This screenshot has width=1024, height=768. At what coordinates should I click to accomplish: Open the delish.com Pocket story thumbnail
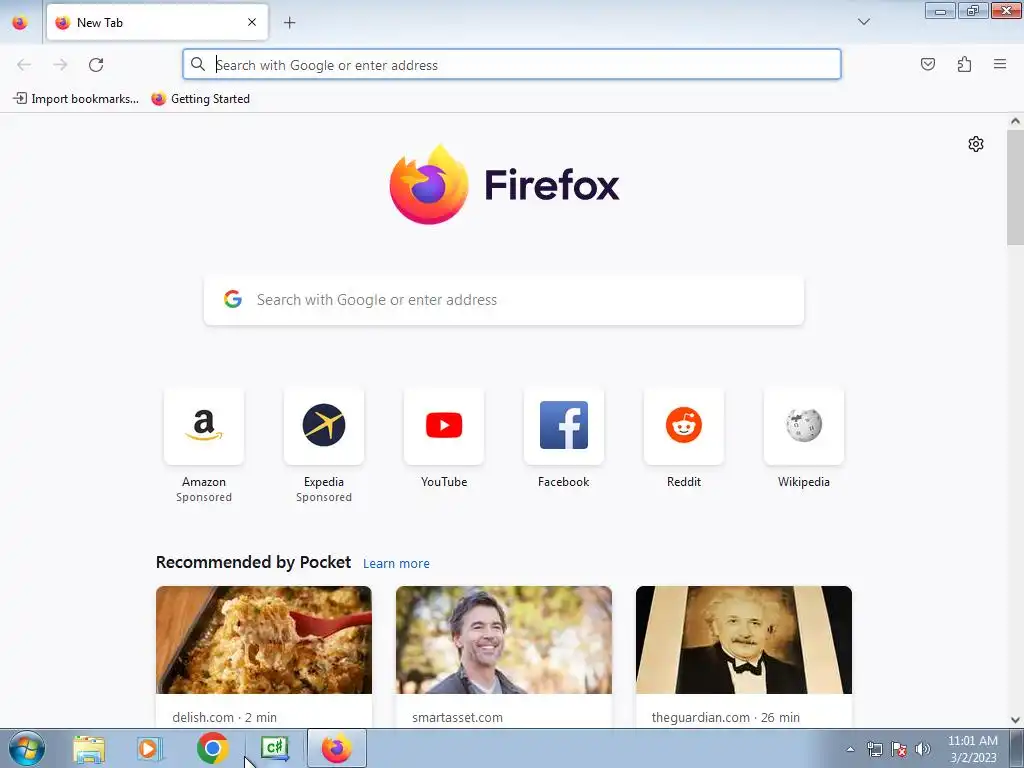(x=264, y=640)
